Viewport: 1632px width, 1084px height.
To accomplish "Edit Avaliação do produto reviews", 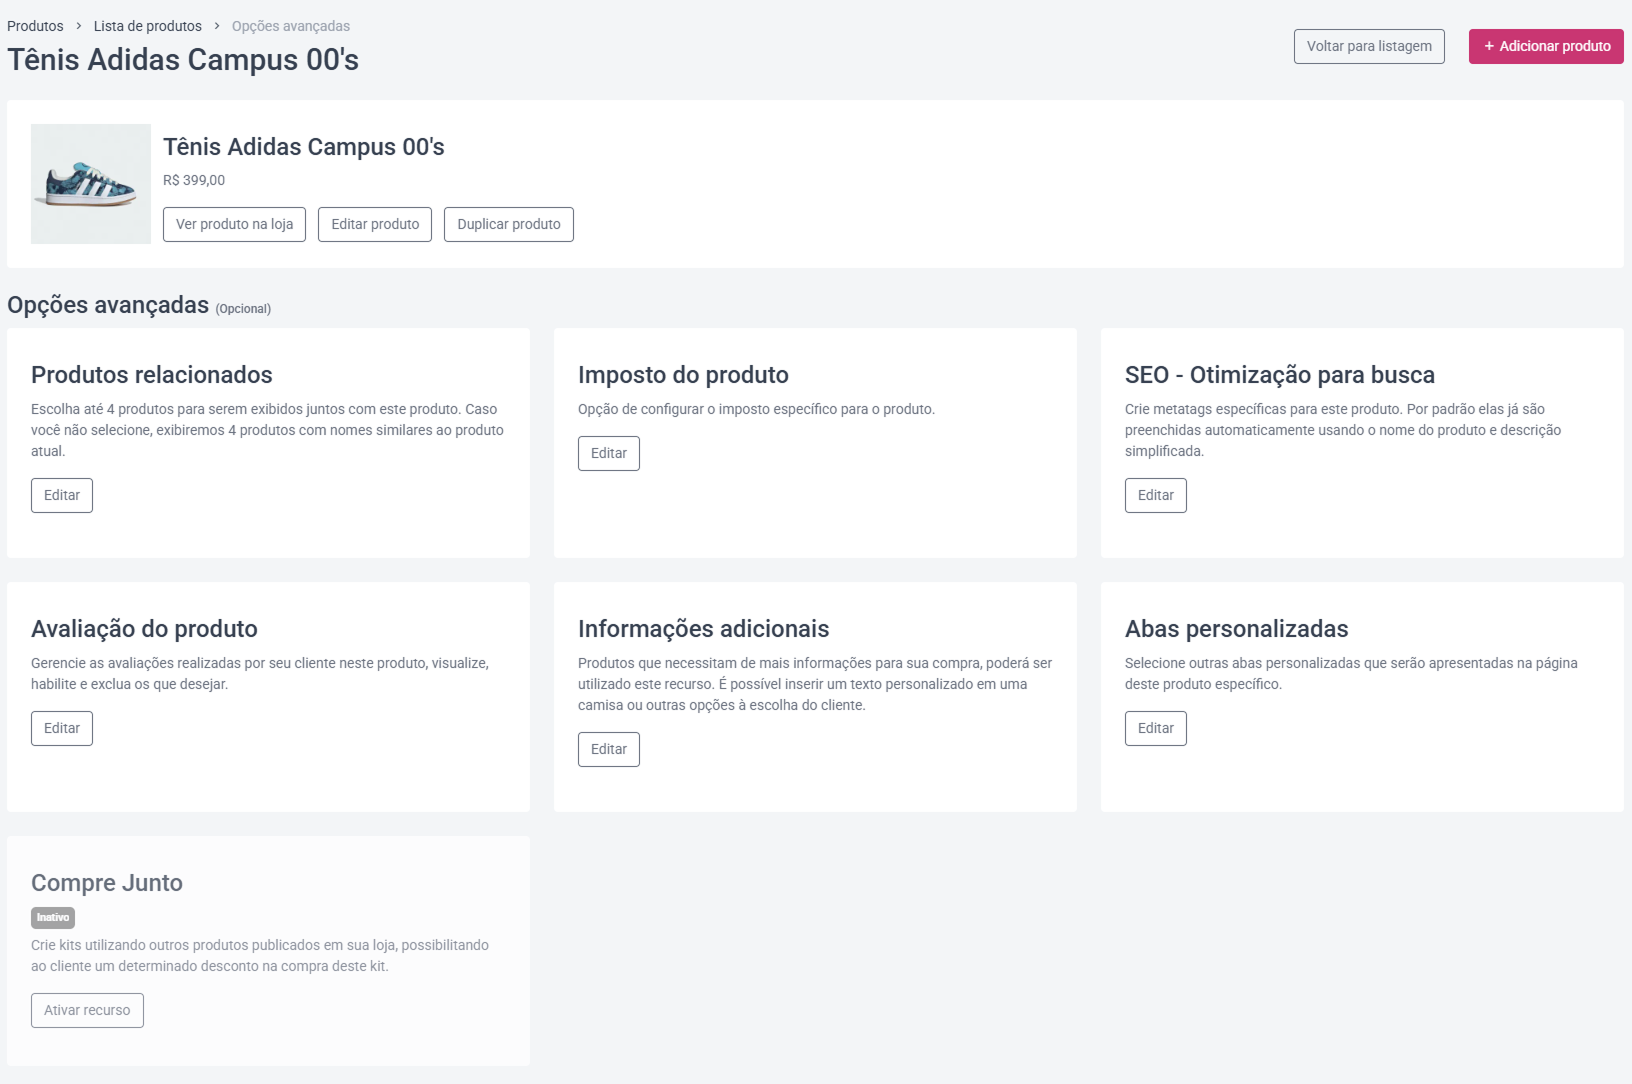I will [62, 728].
